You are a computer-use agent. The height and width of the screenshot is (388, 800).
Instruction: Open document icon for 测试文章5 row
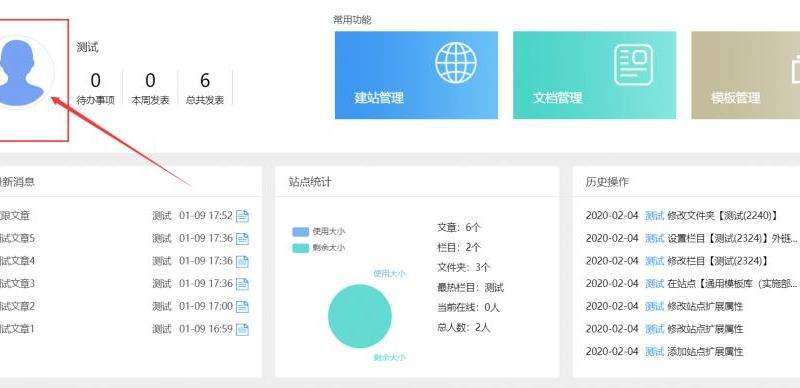(x=242, y=238)
